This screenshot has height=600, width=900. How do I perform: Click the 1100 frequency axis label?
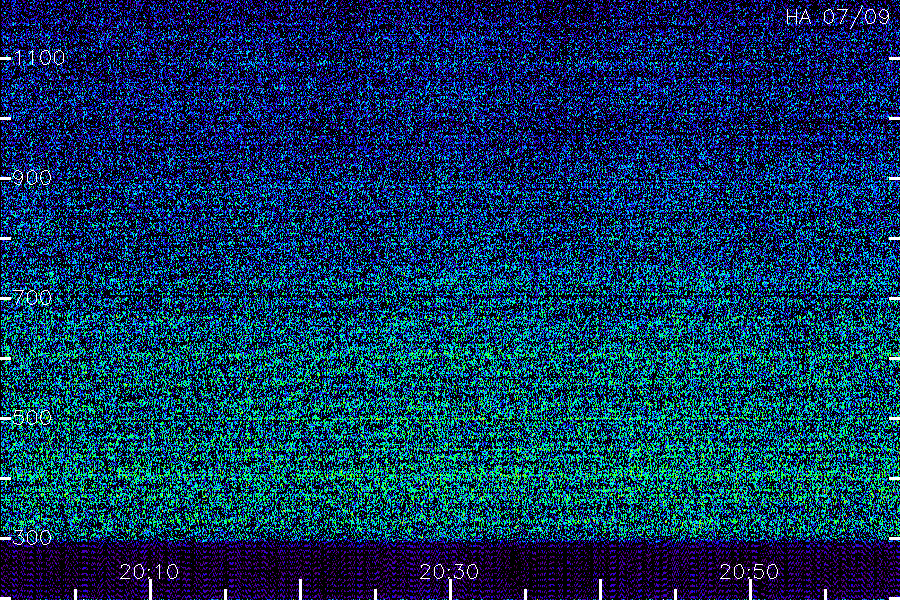39,58
